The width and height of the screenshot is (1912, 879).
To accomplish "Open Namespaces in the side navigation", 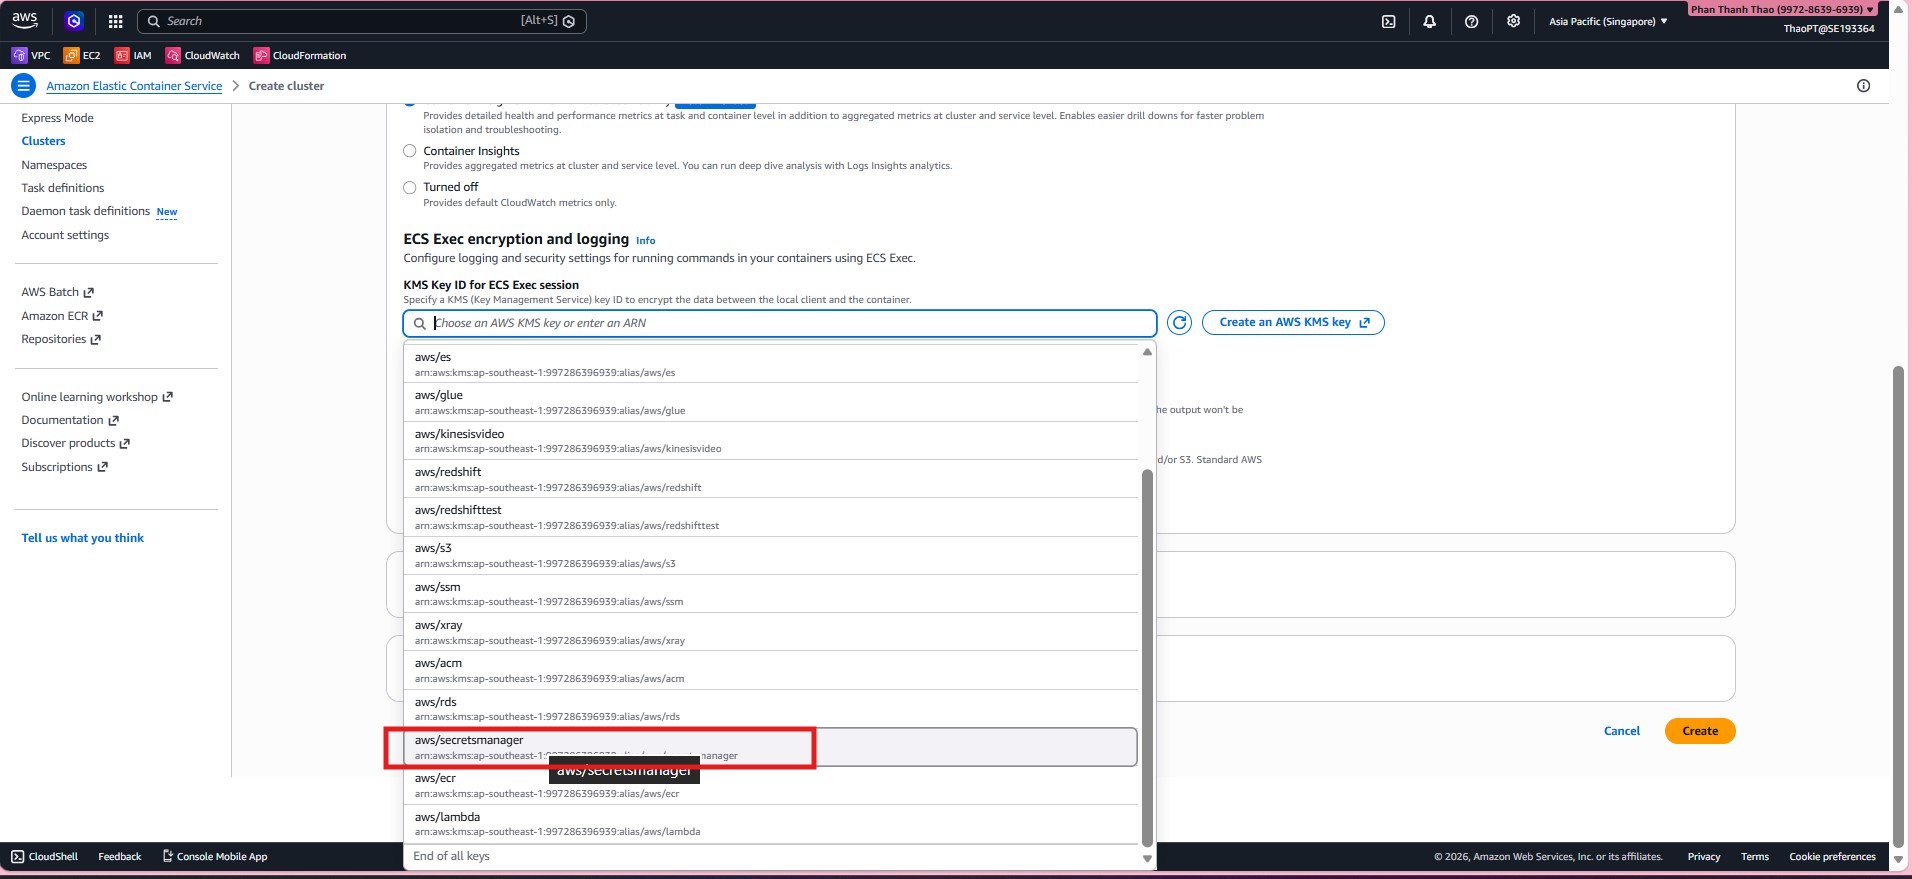I will point(54,165).
